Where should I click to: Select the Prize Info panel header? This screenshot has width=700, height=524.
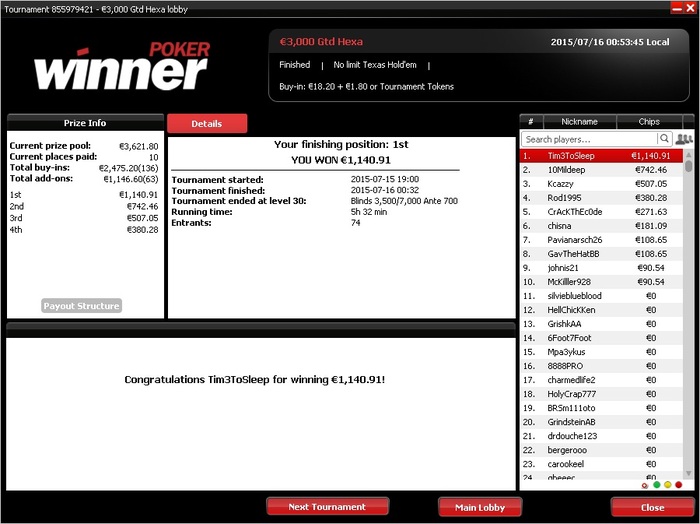(85, 123)
